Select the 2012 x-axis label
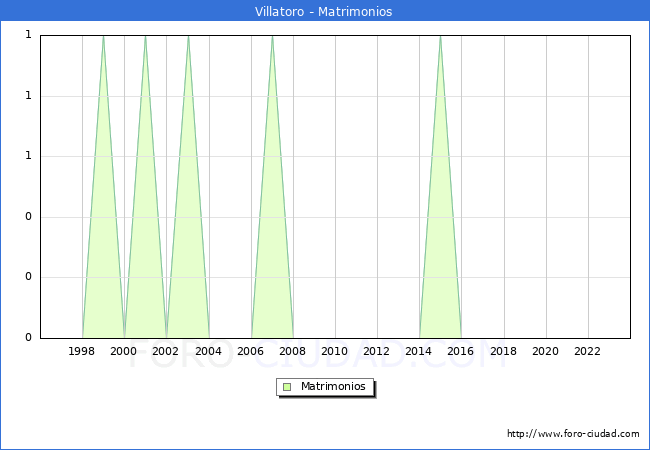Viewport: 650px width, 450px height. tap(376, 351)
